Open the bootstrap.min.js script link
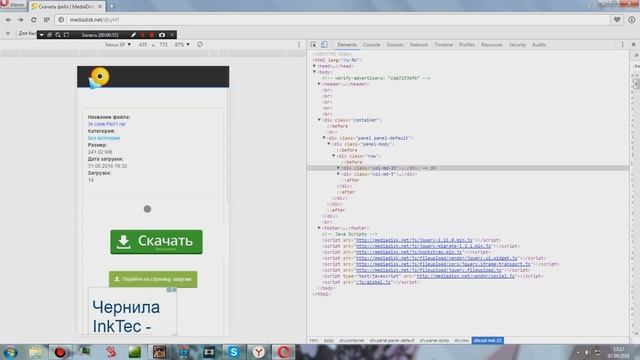This screenshot has height=360, width=640. 409,252
